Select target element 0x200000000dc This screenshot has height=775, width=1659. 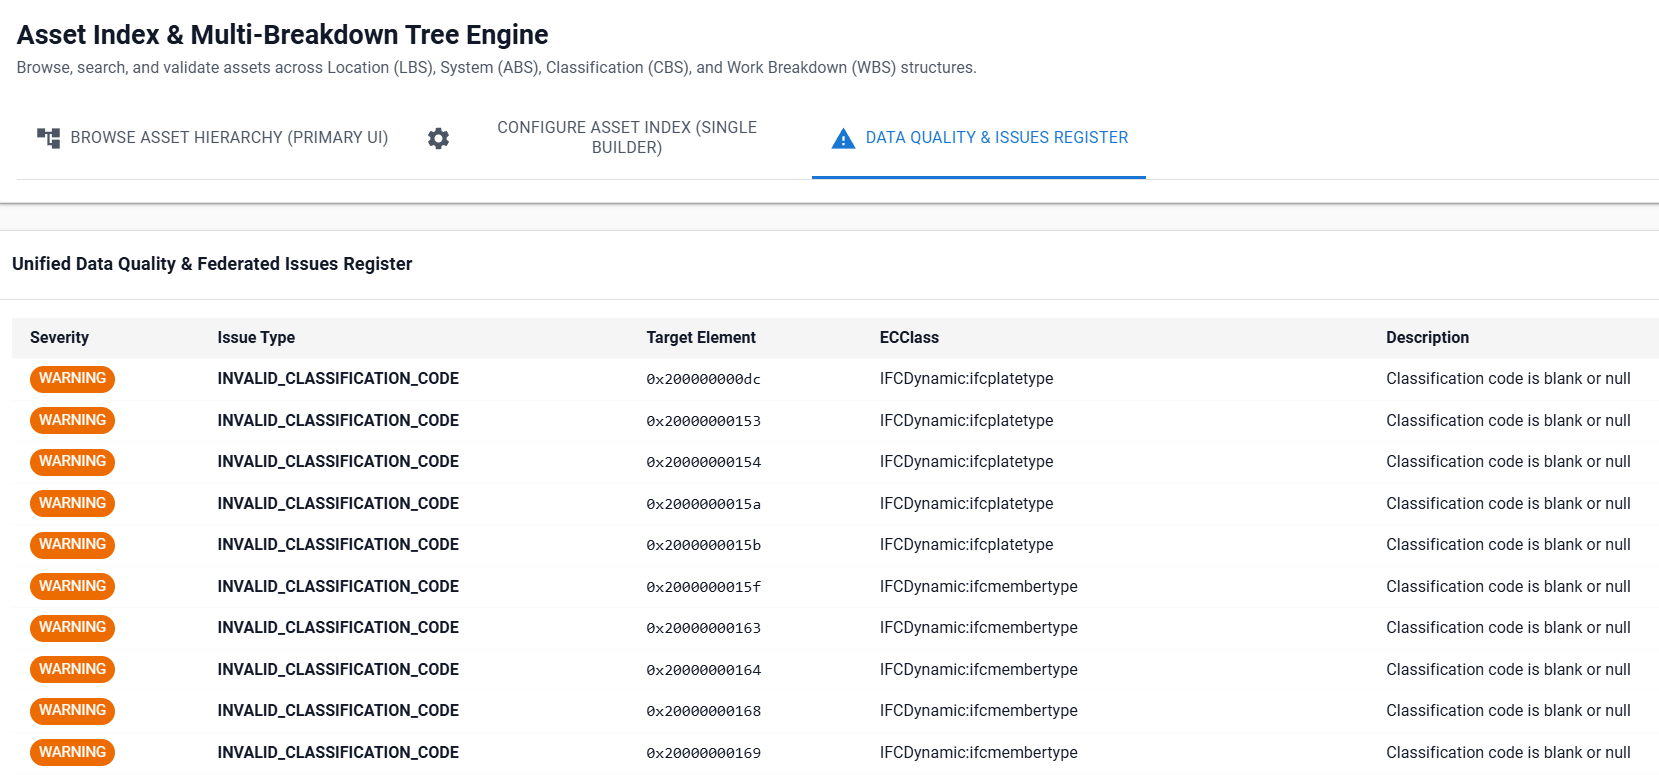tap(703, 379)
